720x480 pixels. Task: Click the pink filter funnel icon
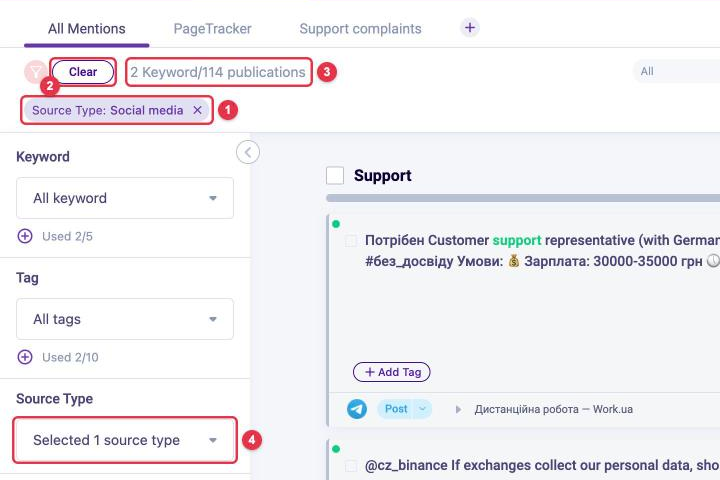35,72
